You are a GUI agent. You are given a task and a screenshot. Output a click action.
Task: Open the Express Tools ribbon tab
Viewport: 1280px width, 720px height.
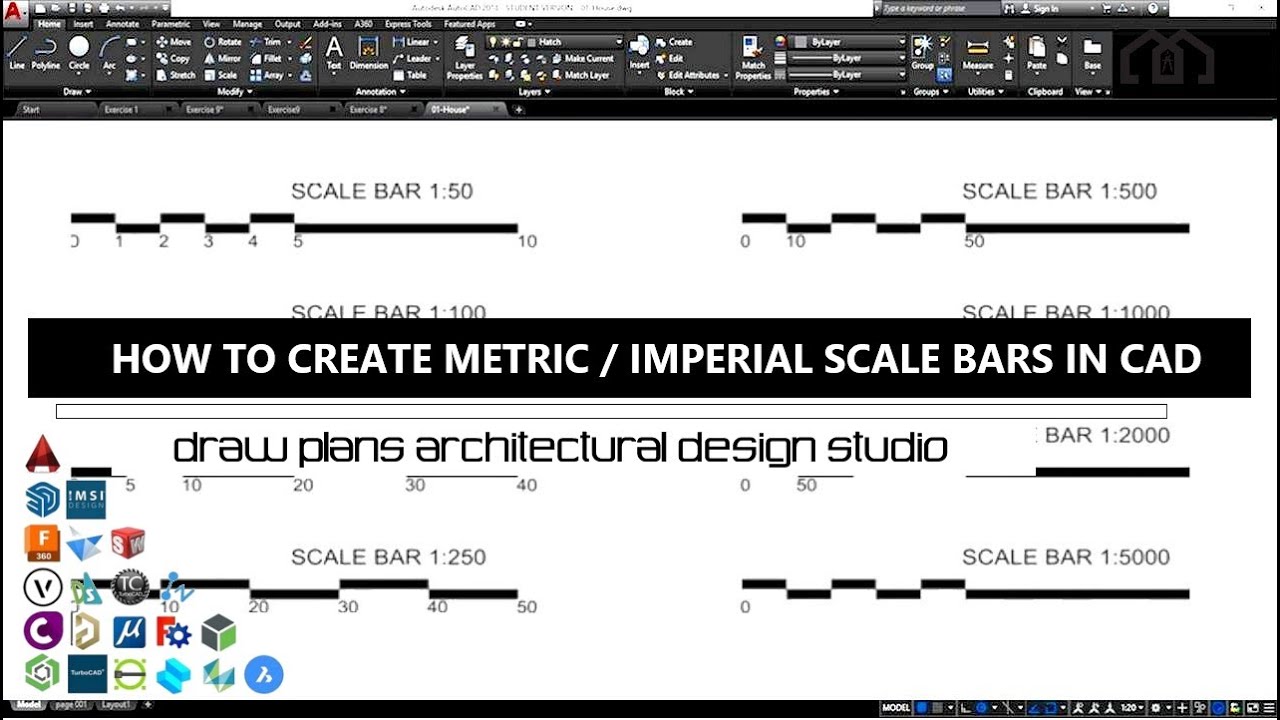coord(408,23)
